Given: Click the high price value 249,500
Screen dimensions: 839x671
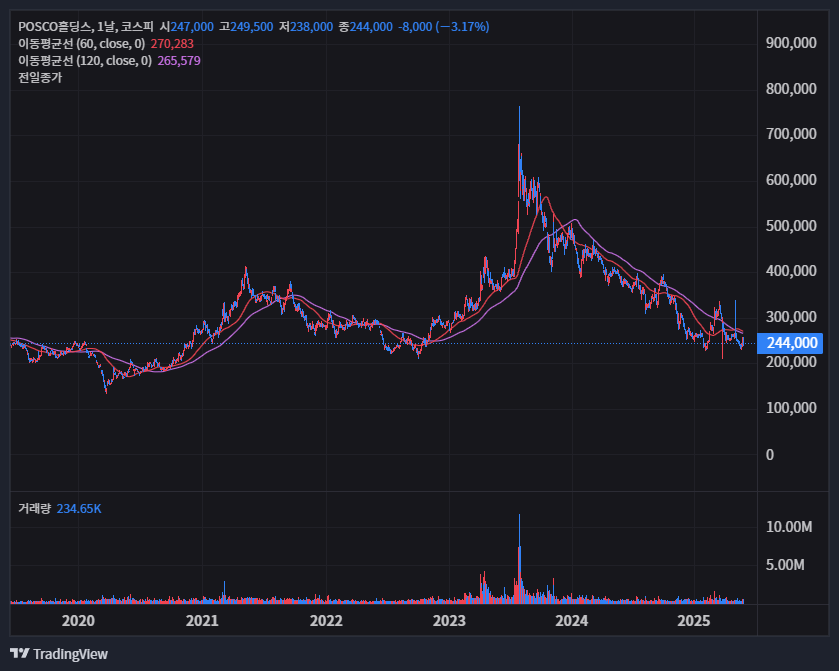Looking at the screenshot, I should (x=252, y=26).
